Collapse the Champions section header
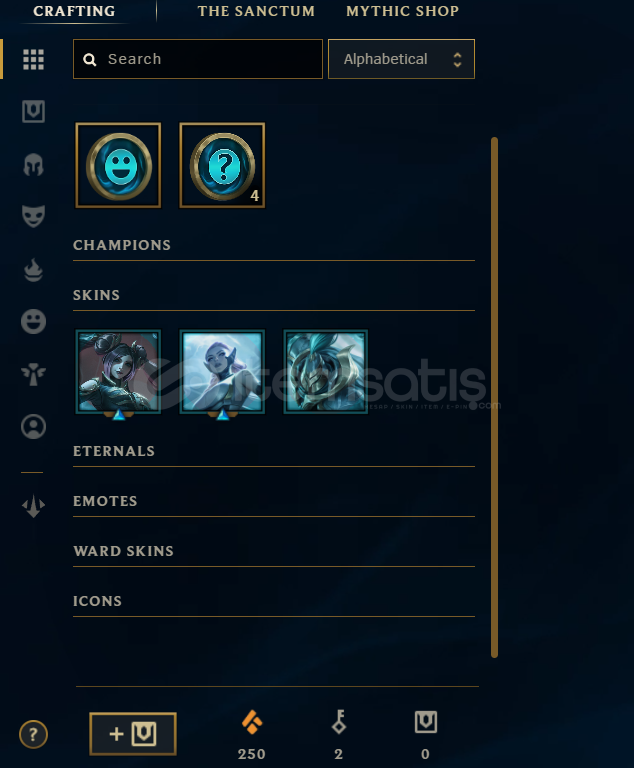Viewport: 634px width, 768px height. pos(122,245)
